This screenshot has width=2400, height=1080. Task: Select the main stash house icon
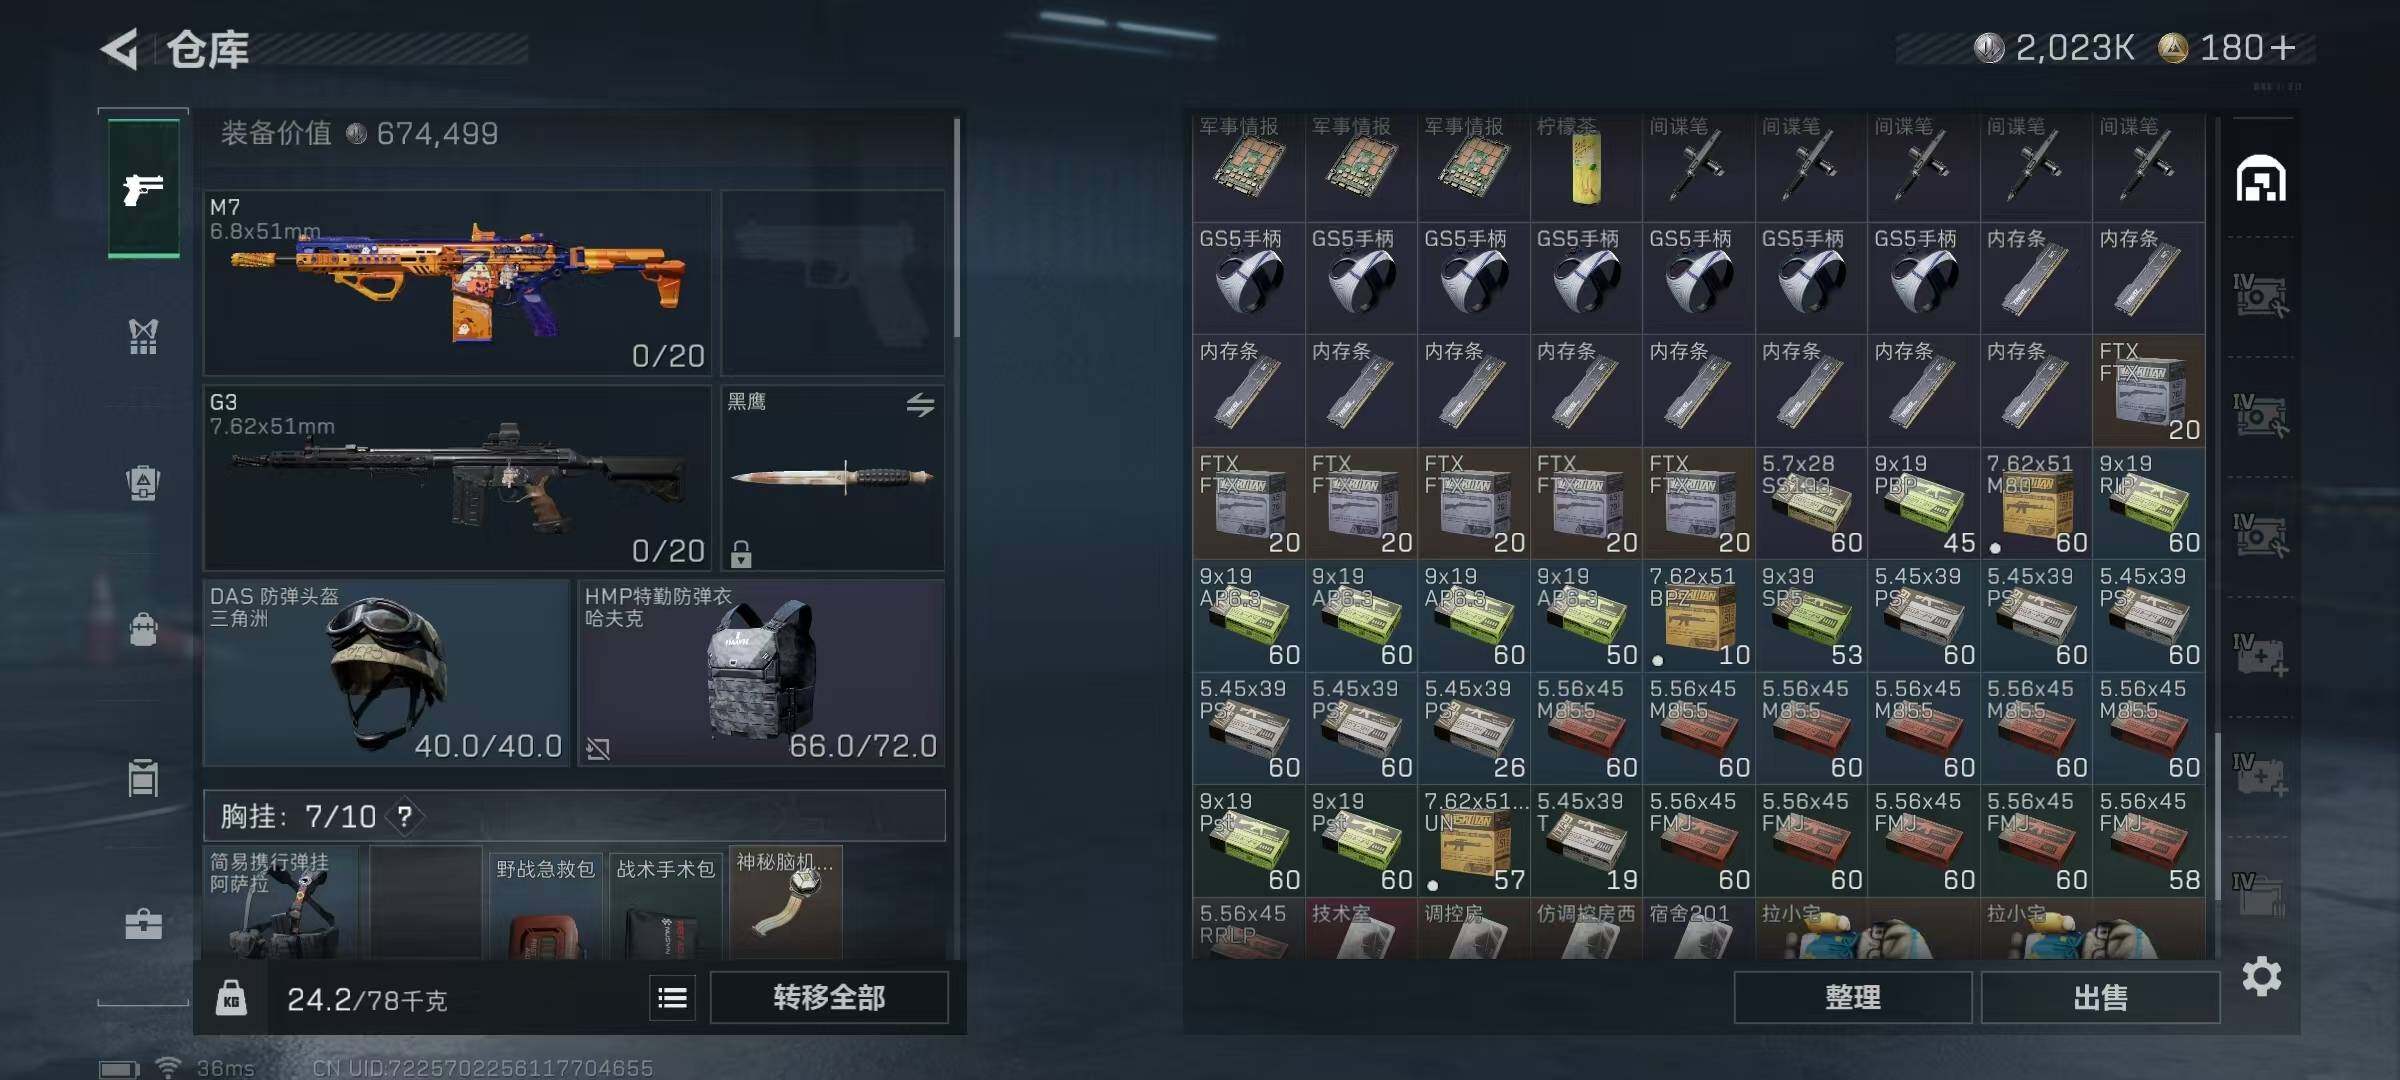[x=2261, y=180]
